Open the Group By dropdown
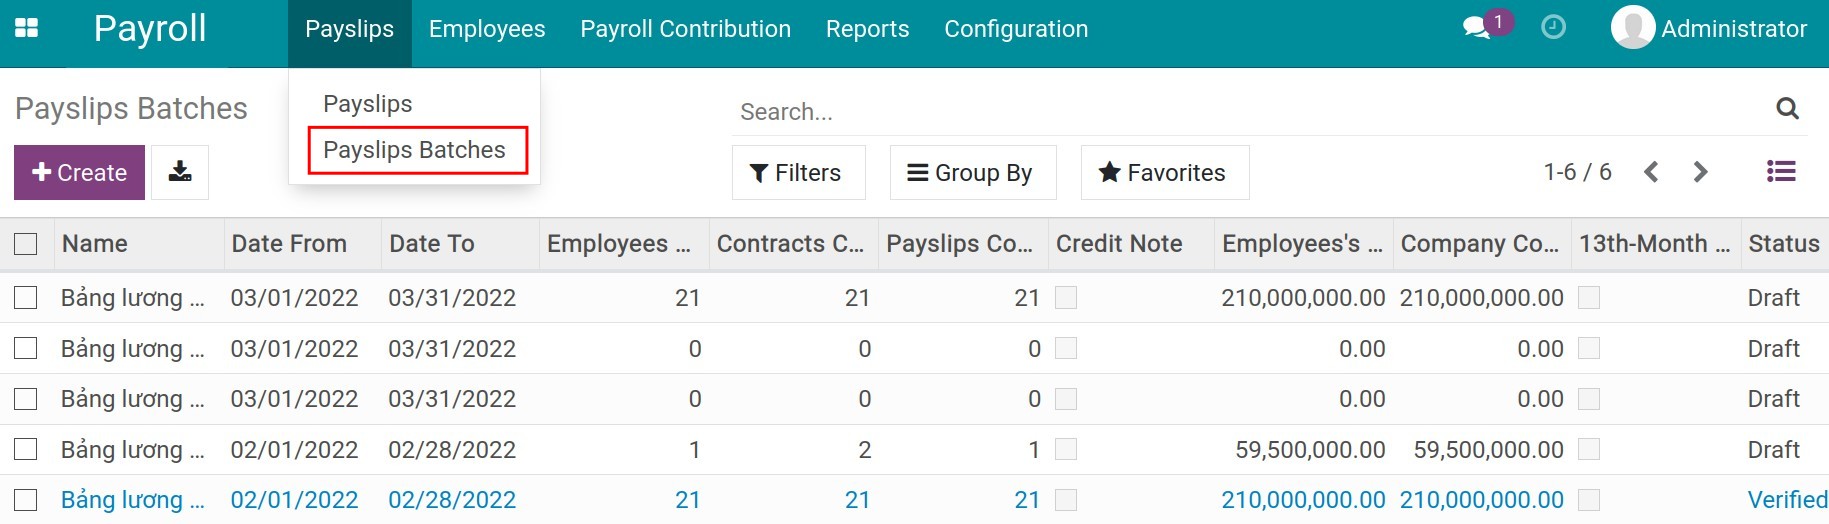 [x=973, y=172]
